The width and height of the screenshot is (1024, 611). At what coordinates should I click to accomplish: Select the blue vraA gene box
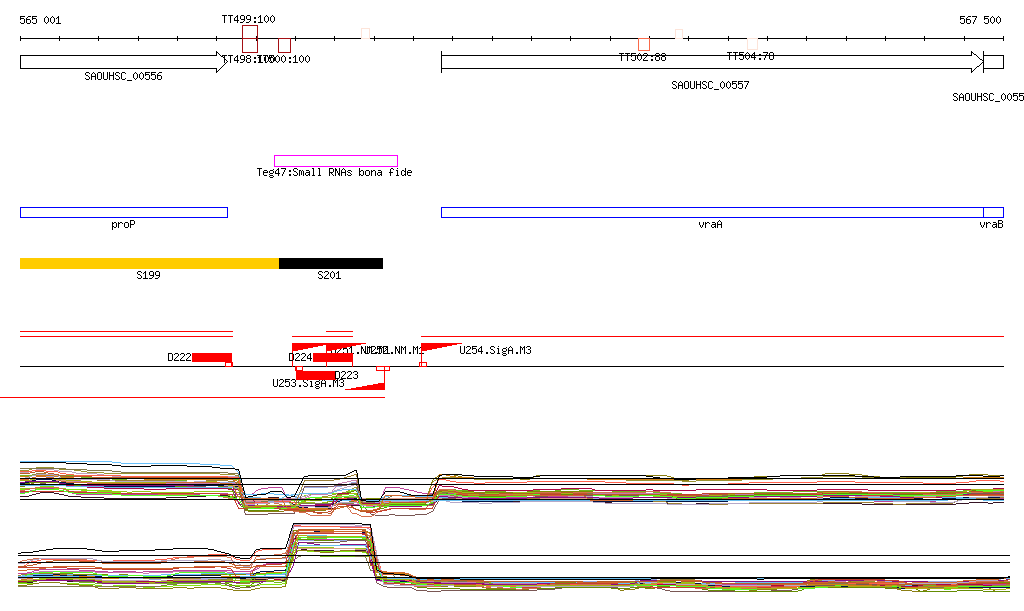(712, 212)
